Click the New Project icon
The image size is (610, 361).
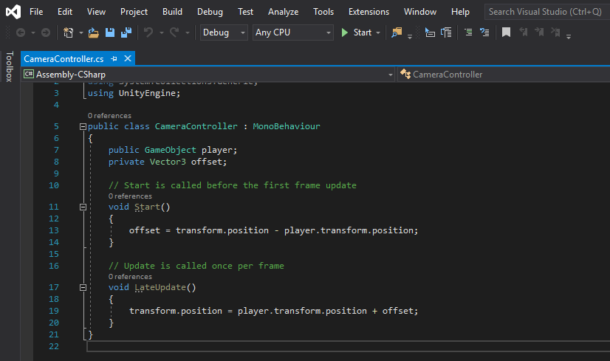[x=68, y=33]
